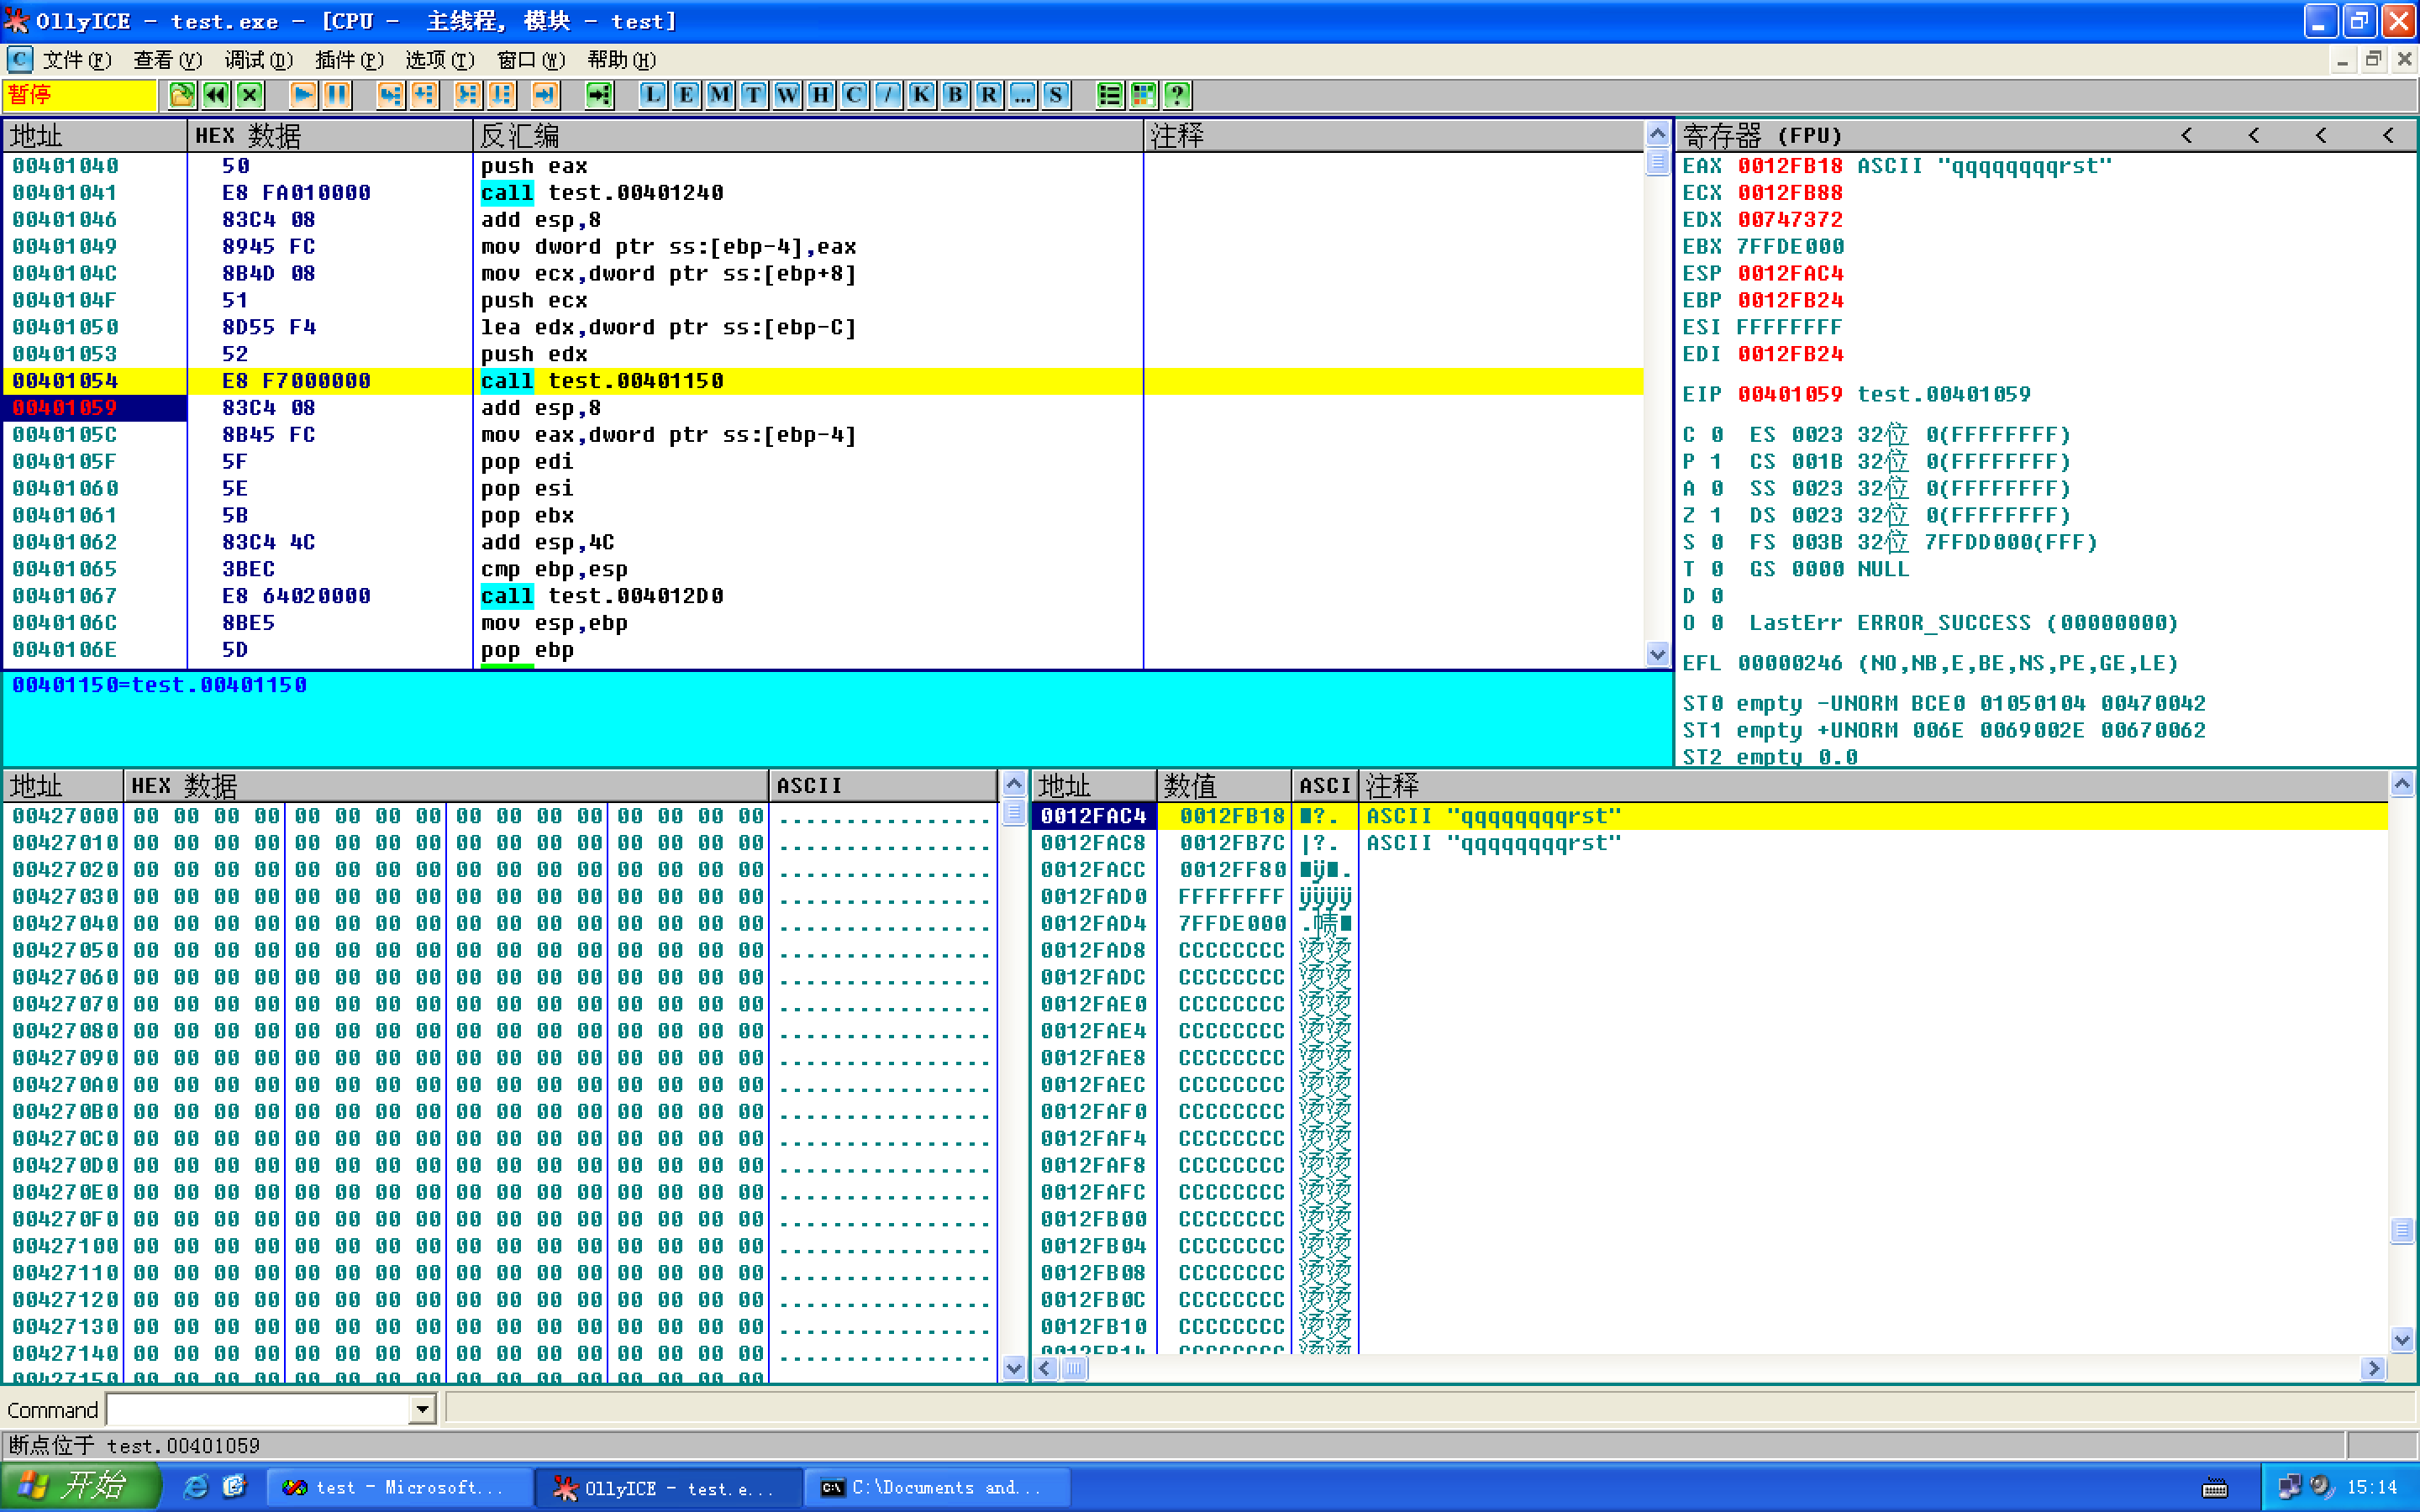Show the CPU window (C button)
The width and height of the screenshot is (2420, 1512).
(854, 95)
